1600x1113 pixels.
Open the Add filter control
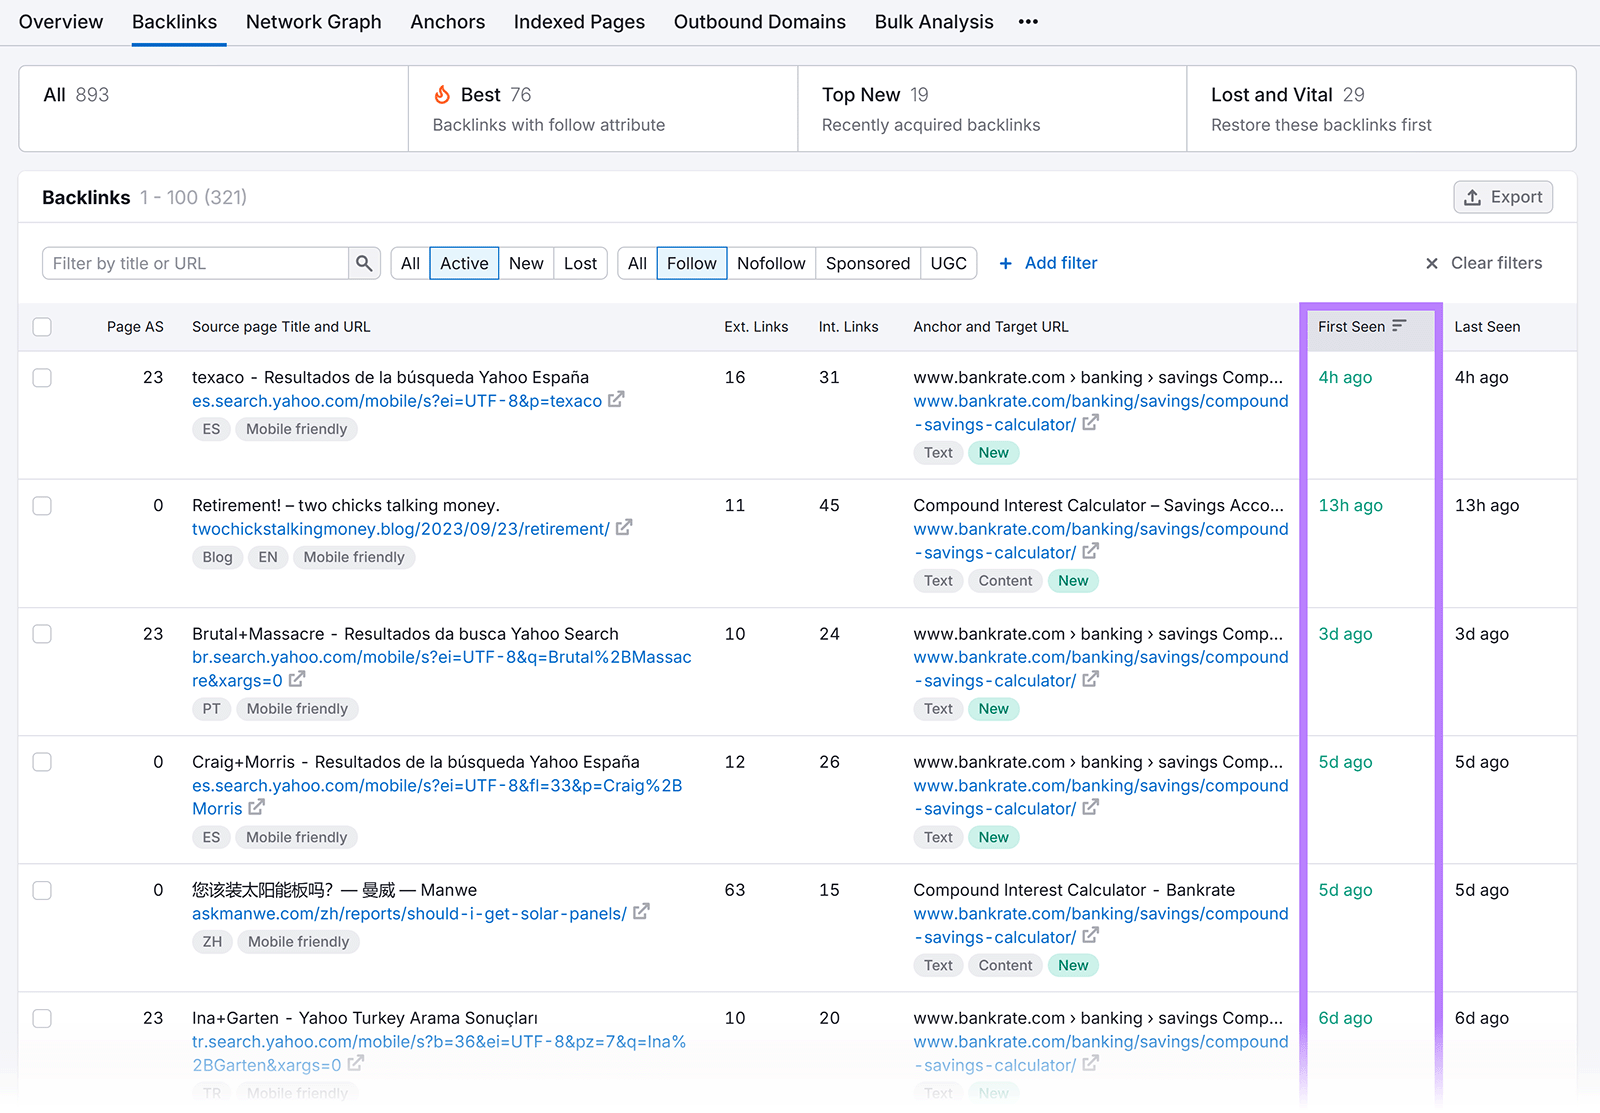(1047, 263)
